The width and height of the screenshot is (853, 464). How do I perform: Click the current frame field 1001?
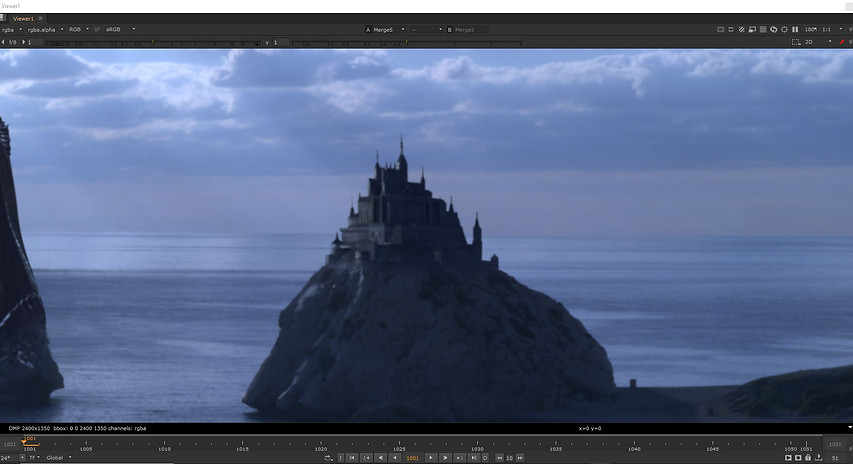413,458
